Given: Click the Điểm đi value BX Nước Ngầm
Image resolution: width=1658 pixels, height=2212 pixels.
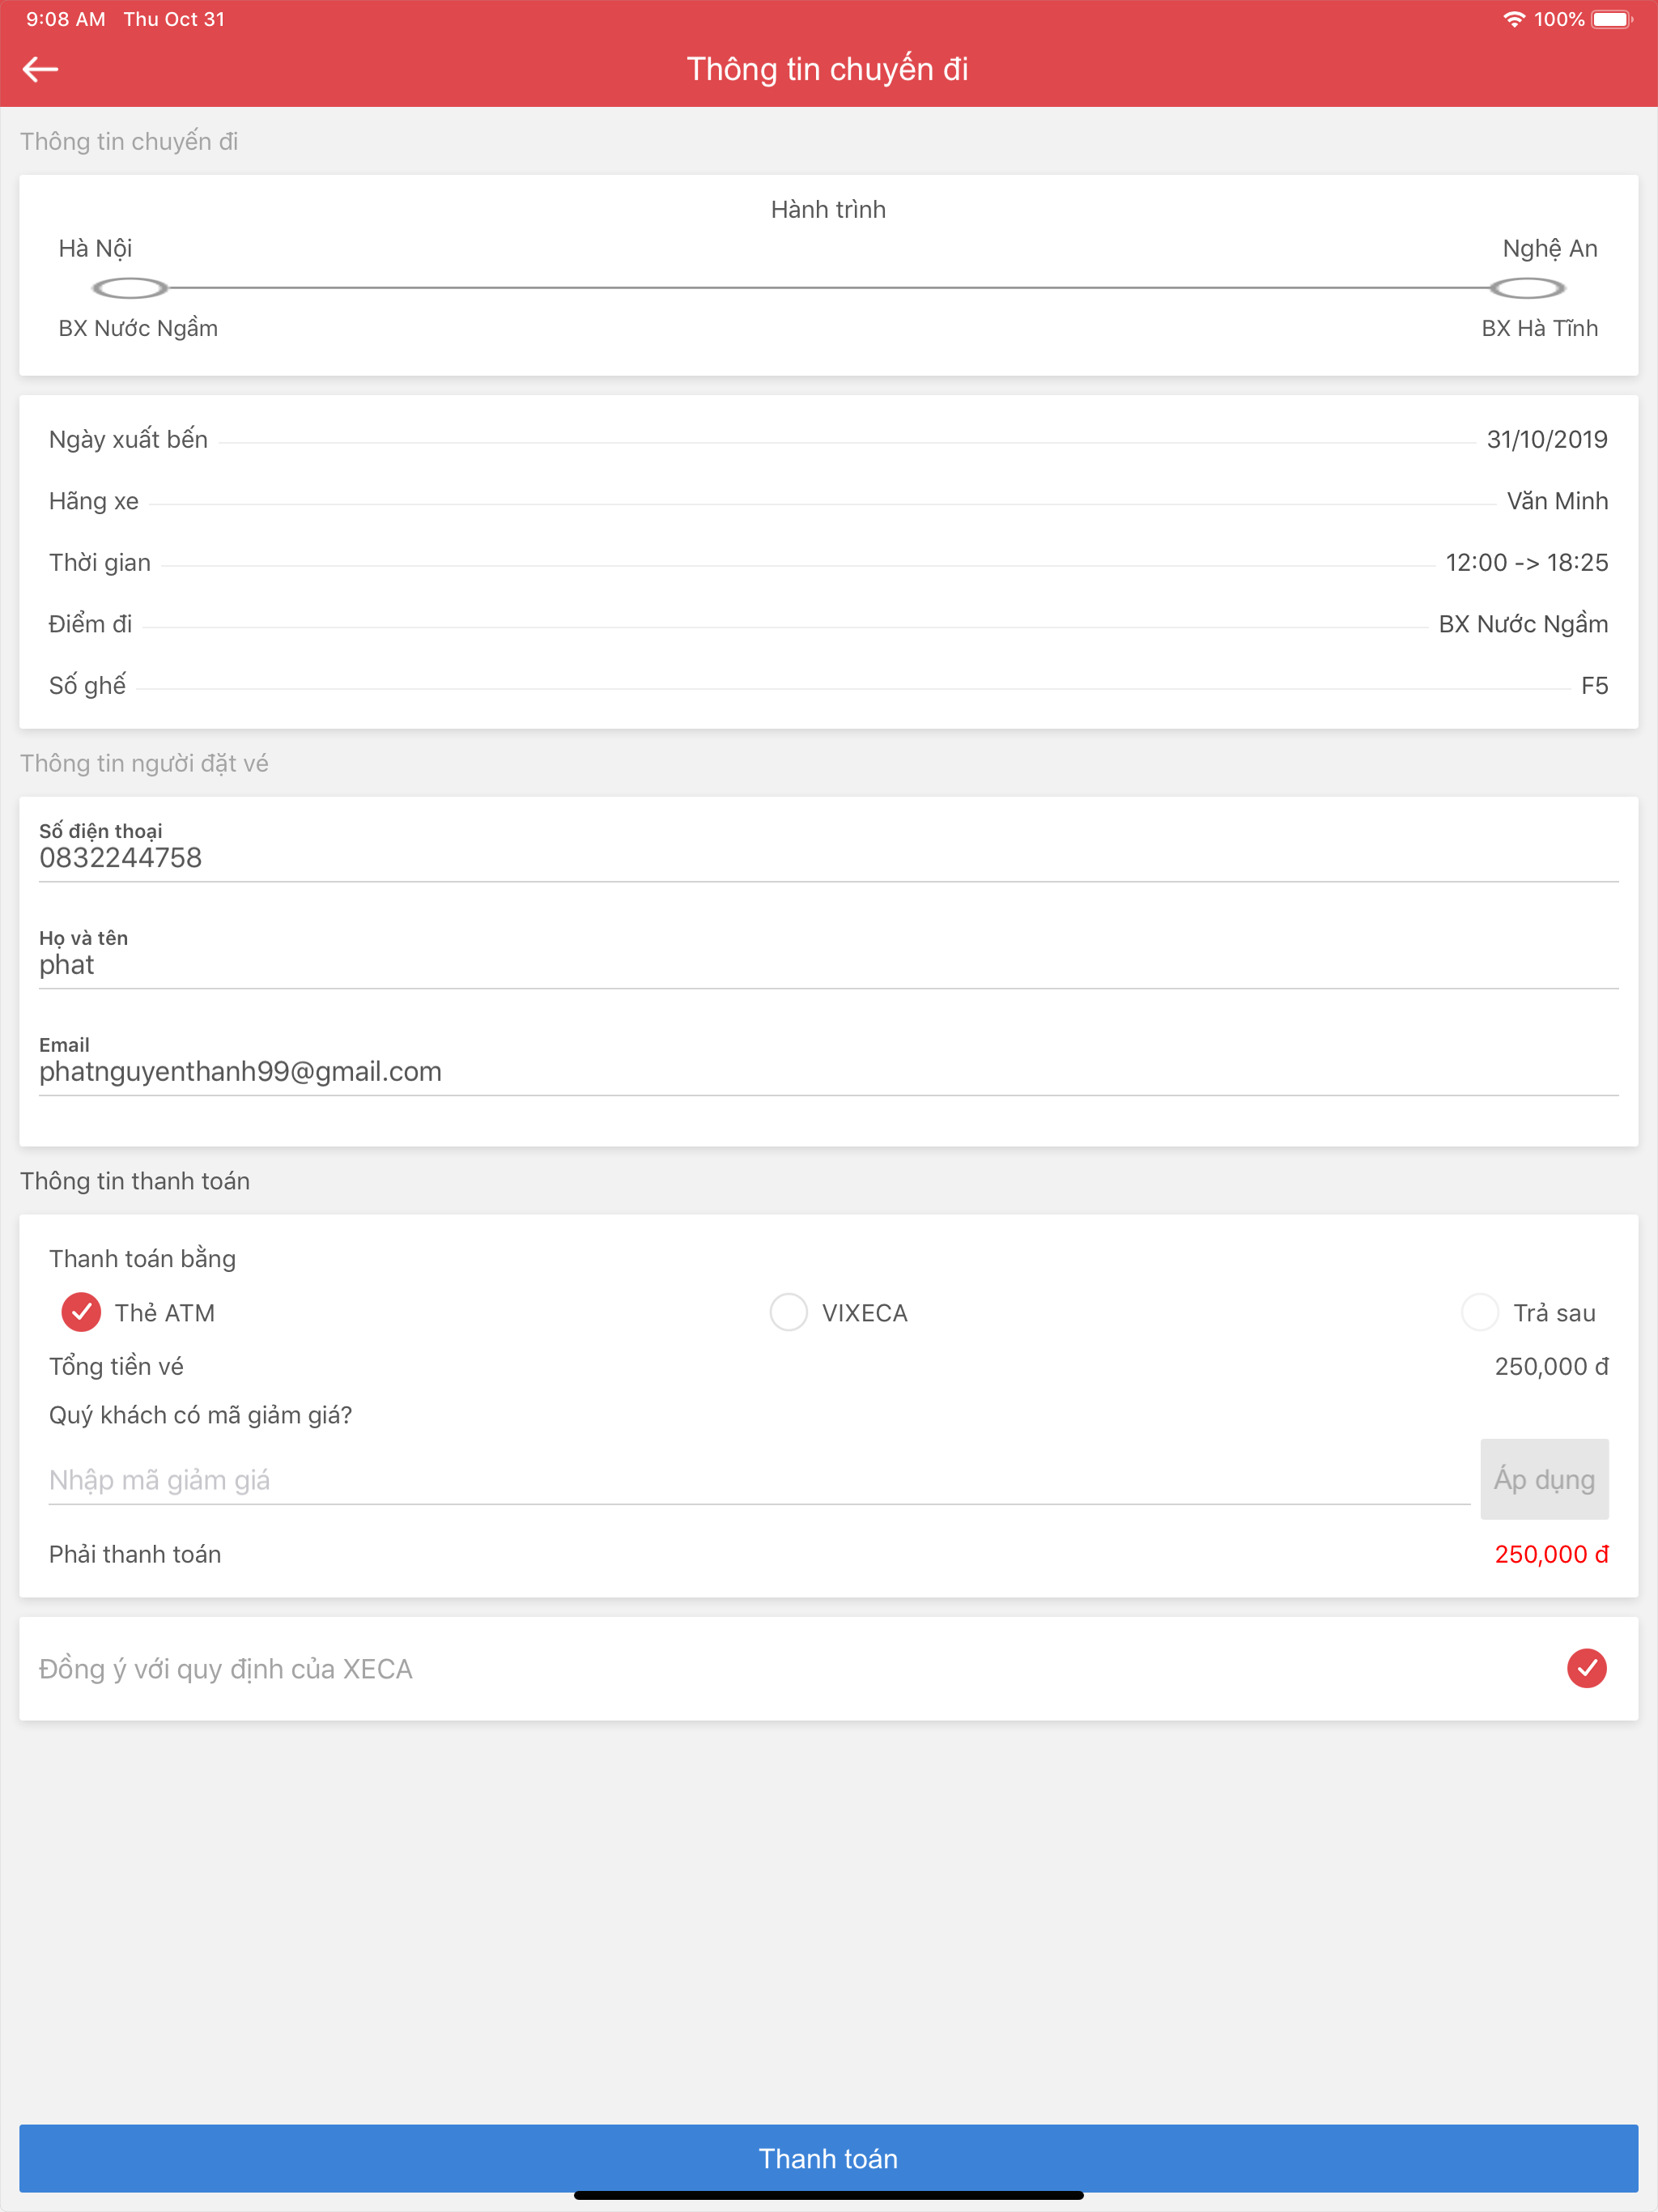Looking at the screenshot, I should (x=1523, y=624).
